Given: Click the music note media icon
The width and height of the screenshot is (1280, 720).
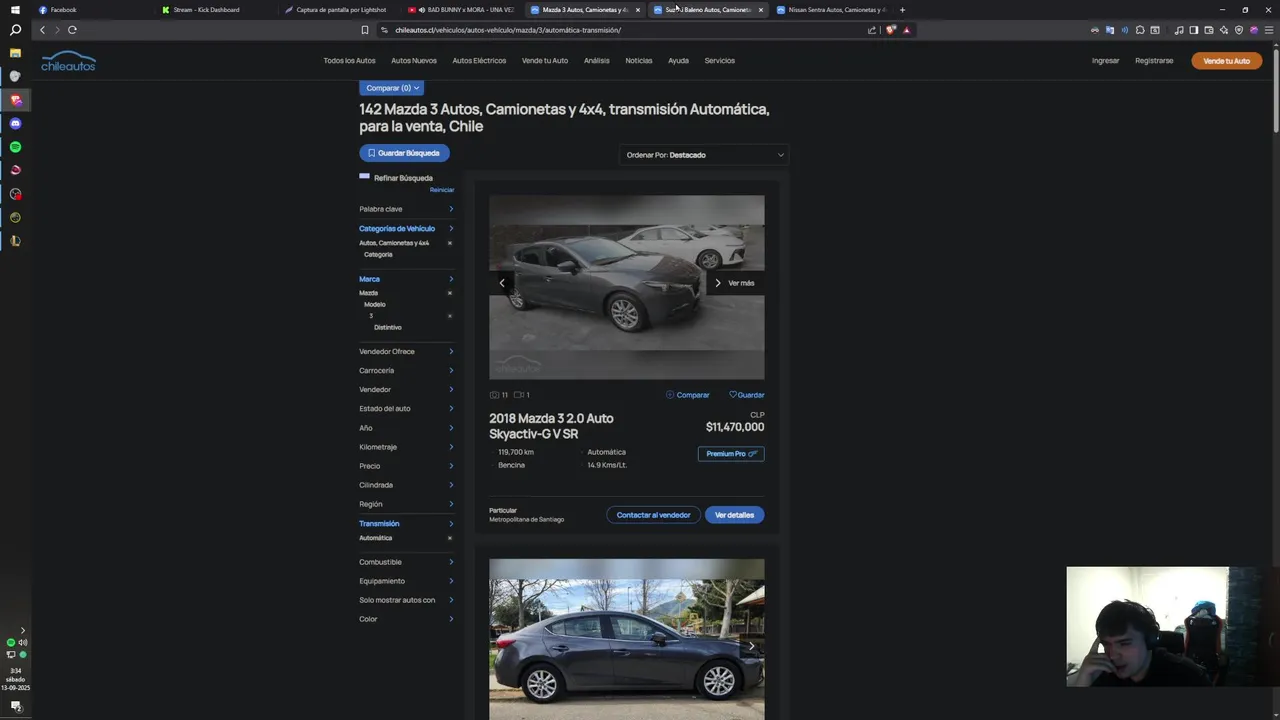Looking at the screenshot, I should 1179,30.
